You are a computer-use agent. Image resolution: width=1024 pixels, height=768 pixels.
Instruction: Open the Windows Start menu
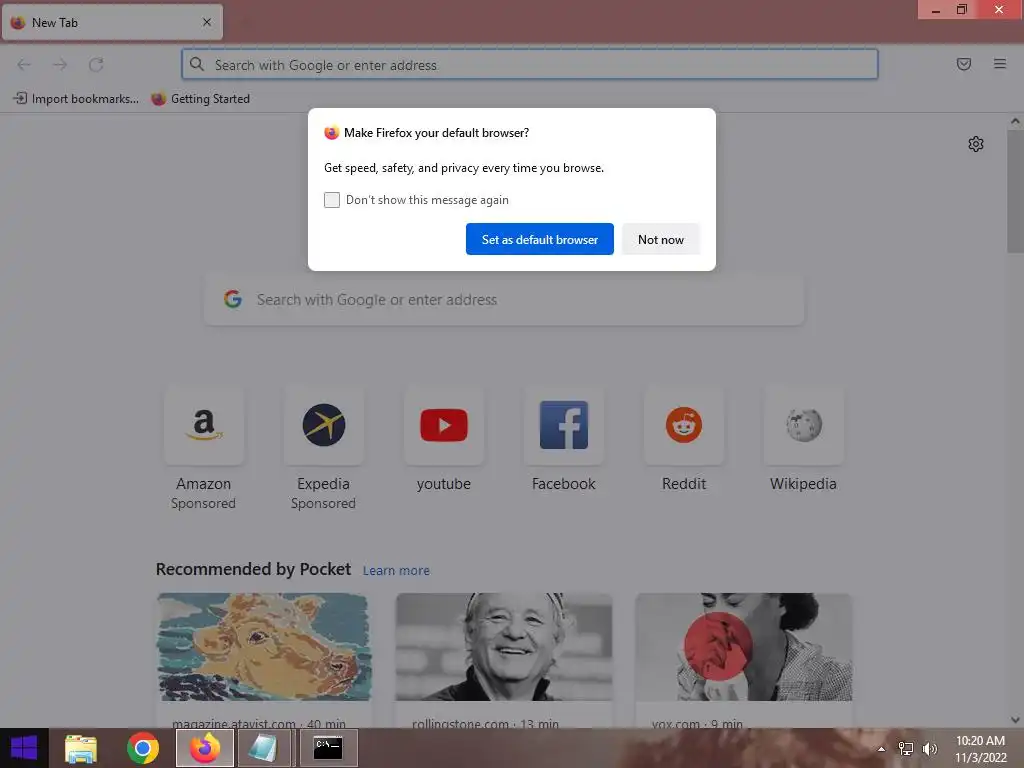coord(24,748)
